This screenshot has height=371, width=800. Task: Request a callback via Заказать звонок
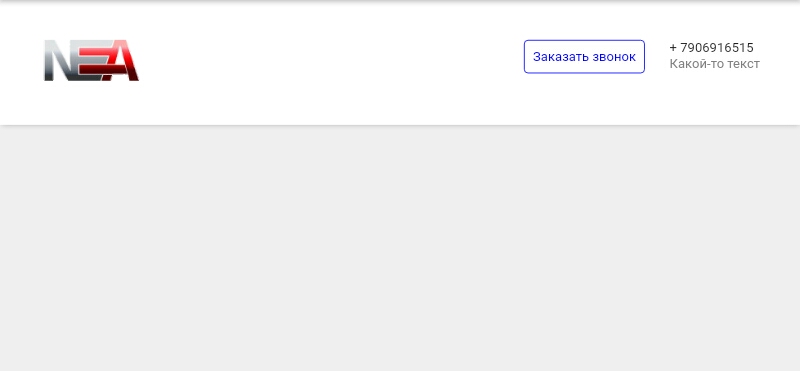pyautogui.click(x=584, y=57)
